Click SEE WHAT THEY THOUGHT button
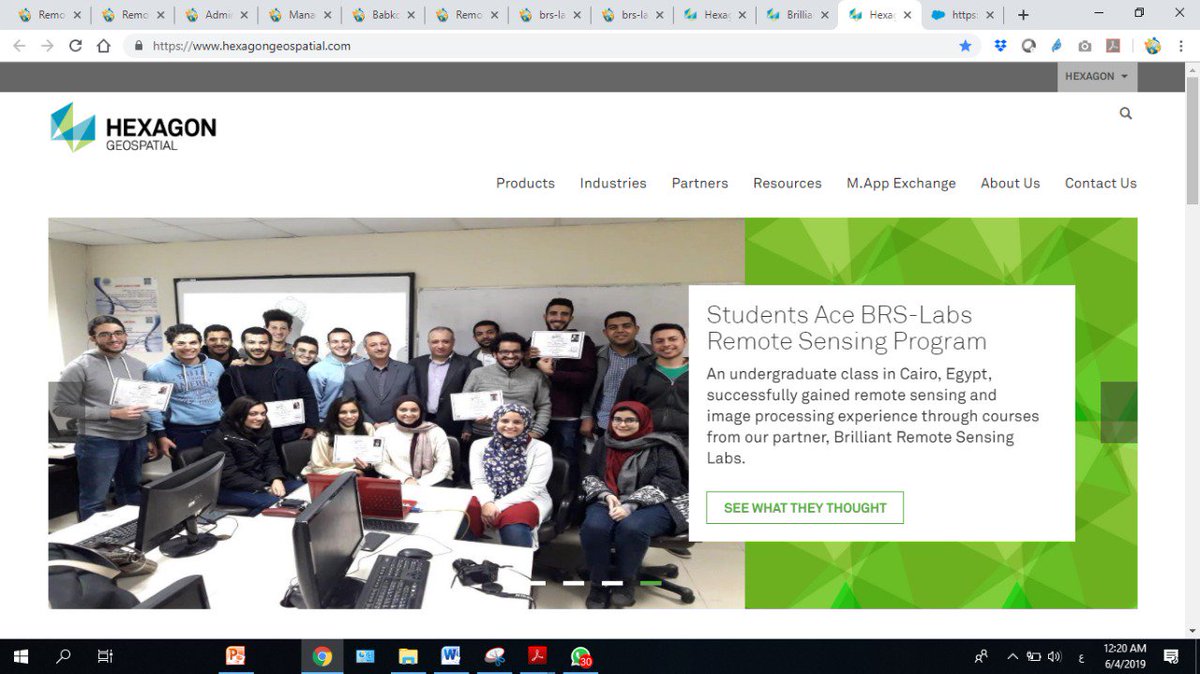The image size is (1200, 674). point(805,508)
